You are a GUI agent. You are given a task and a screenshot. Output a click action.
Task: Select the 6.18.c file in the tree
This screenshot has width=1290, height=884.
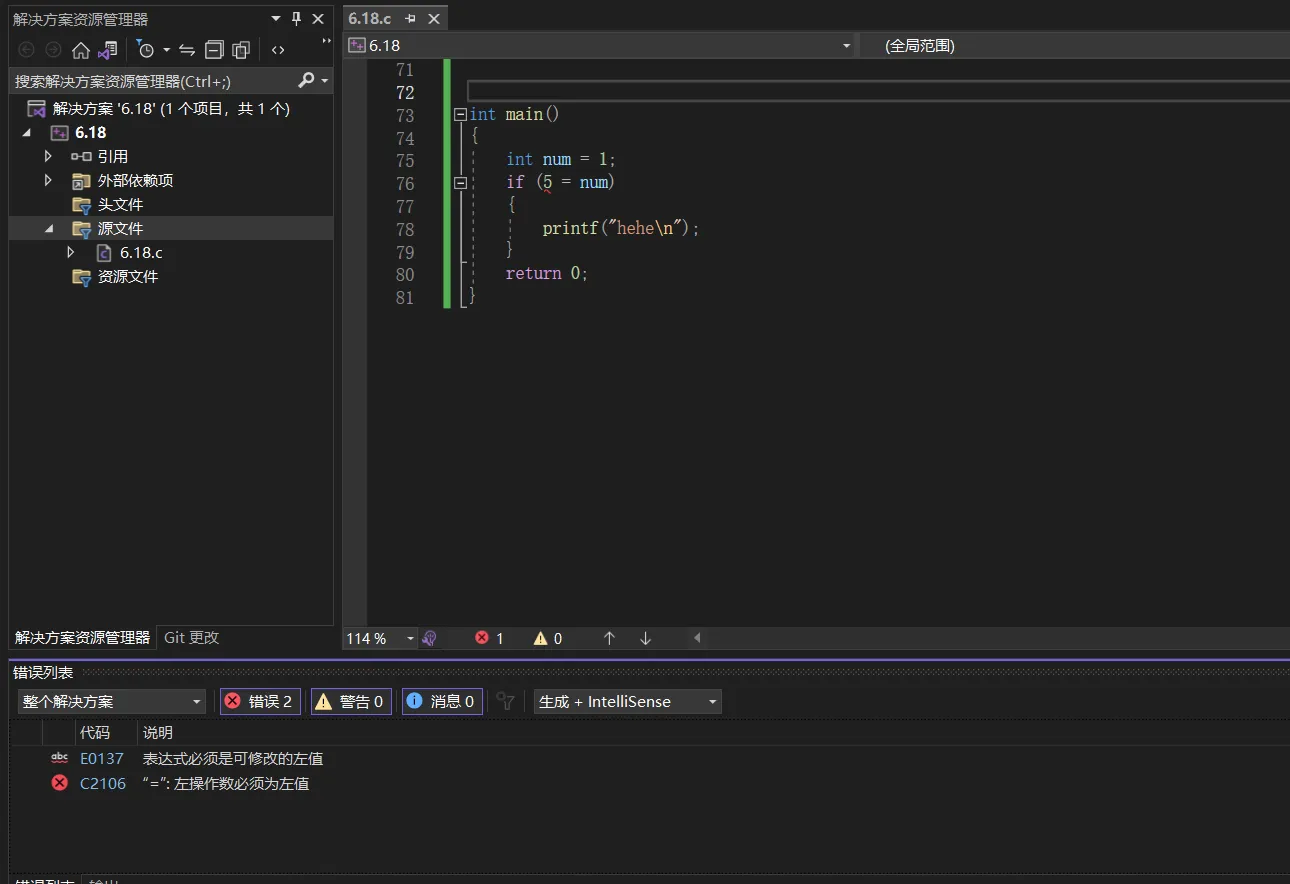click(140, 253)
